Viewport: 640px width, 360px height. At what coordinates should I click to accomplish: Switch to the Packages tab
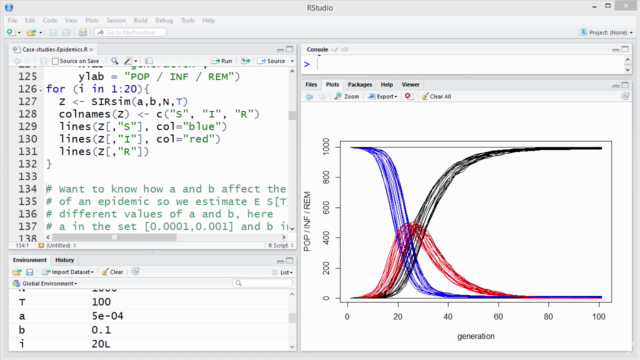[x=360, y=84]
